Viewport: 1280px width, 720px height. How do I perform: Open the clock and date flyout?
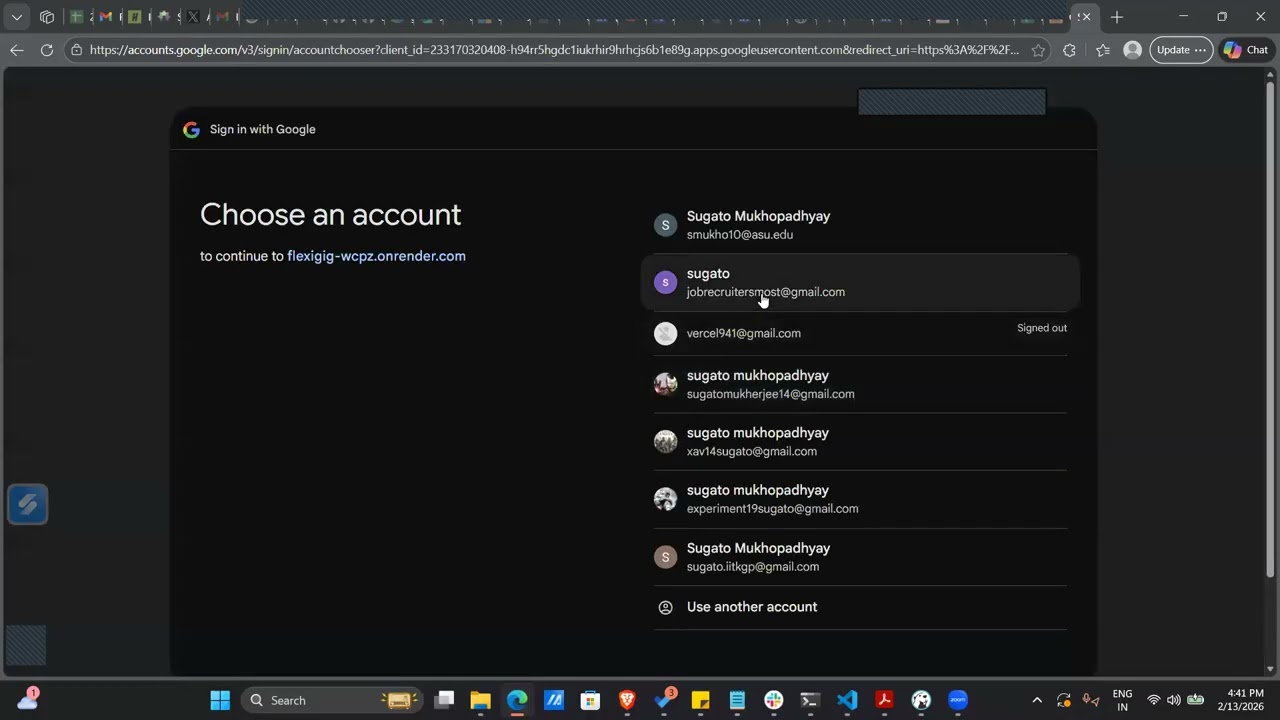click(x=1244, y=700)
